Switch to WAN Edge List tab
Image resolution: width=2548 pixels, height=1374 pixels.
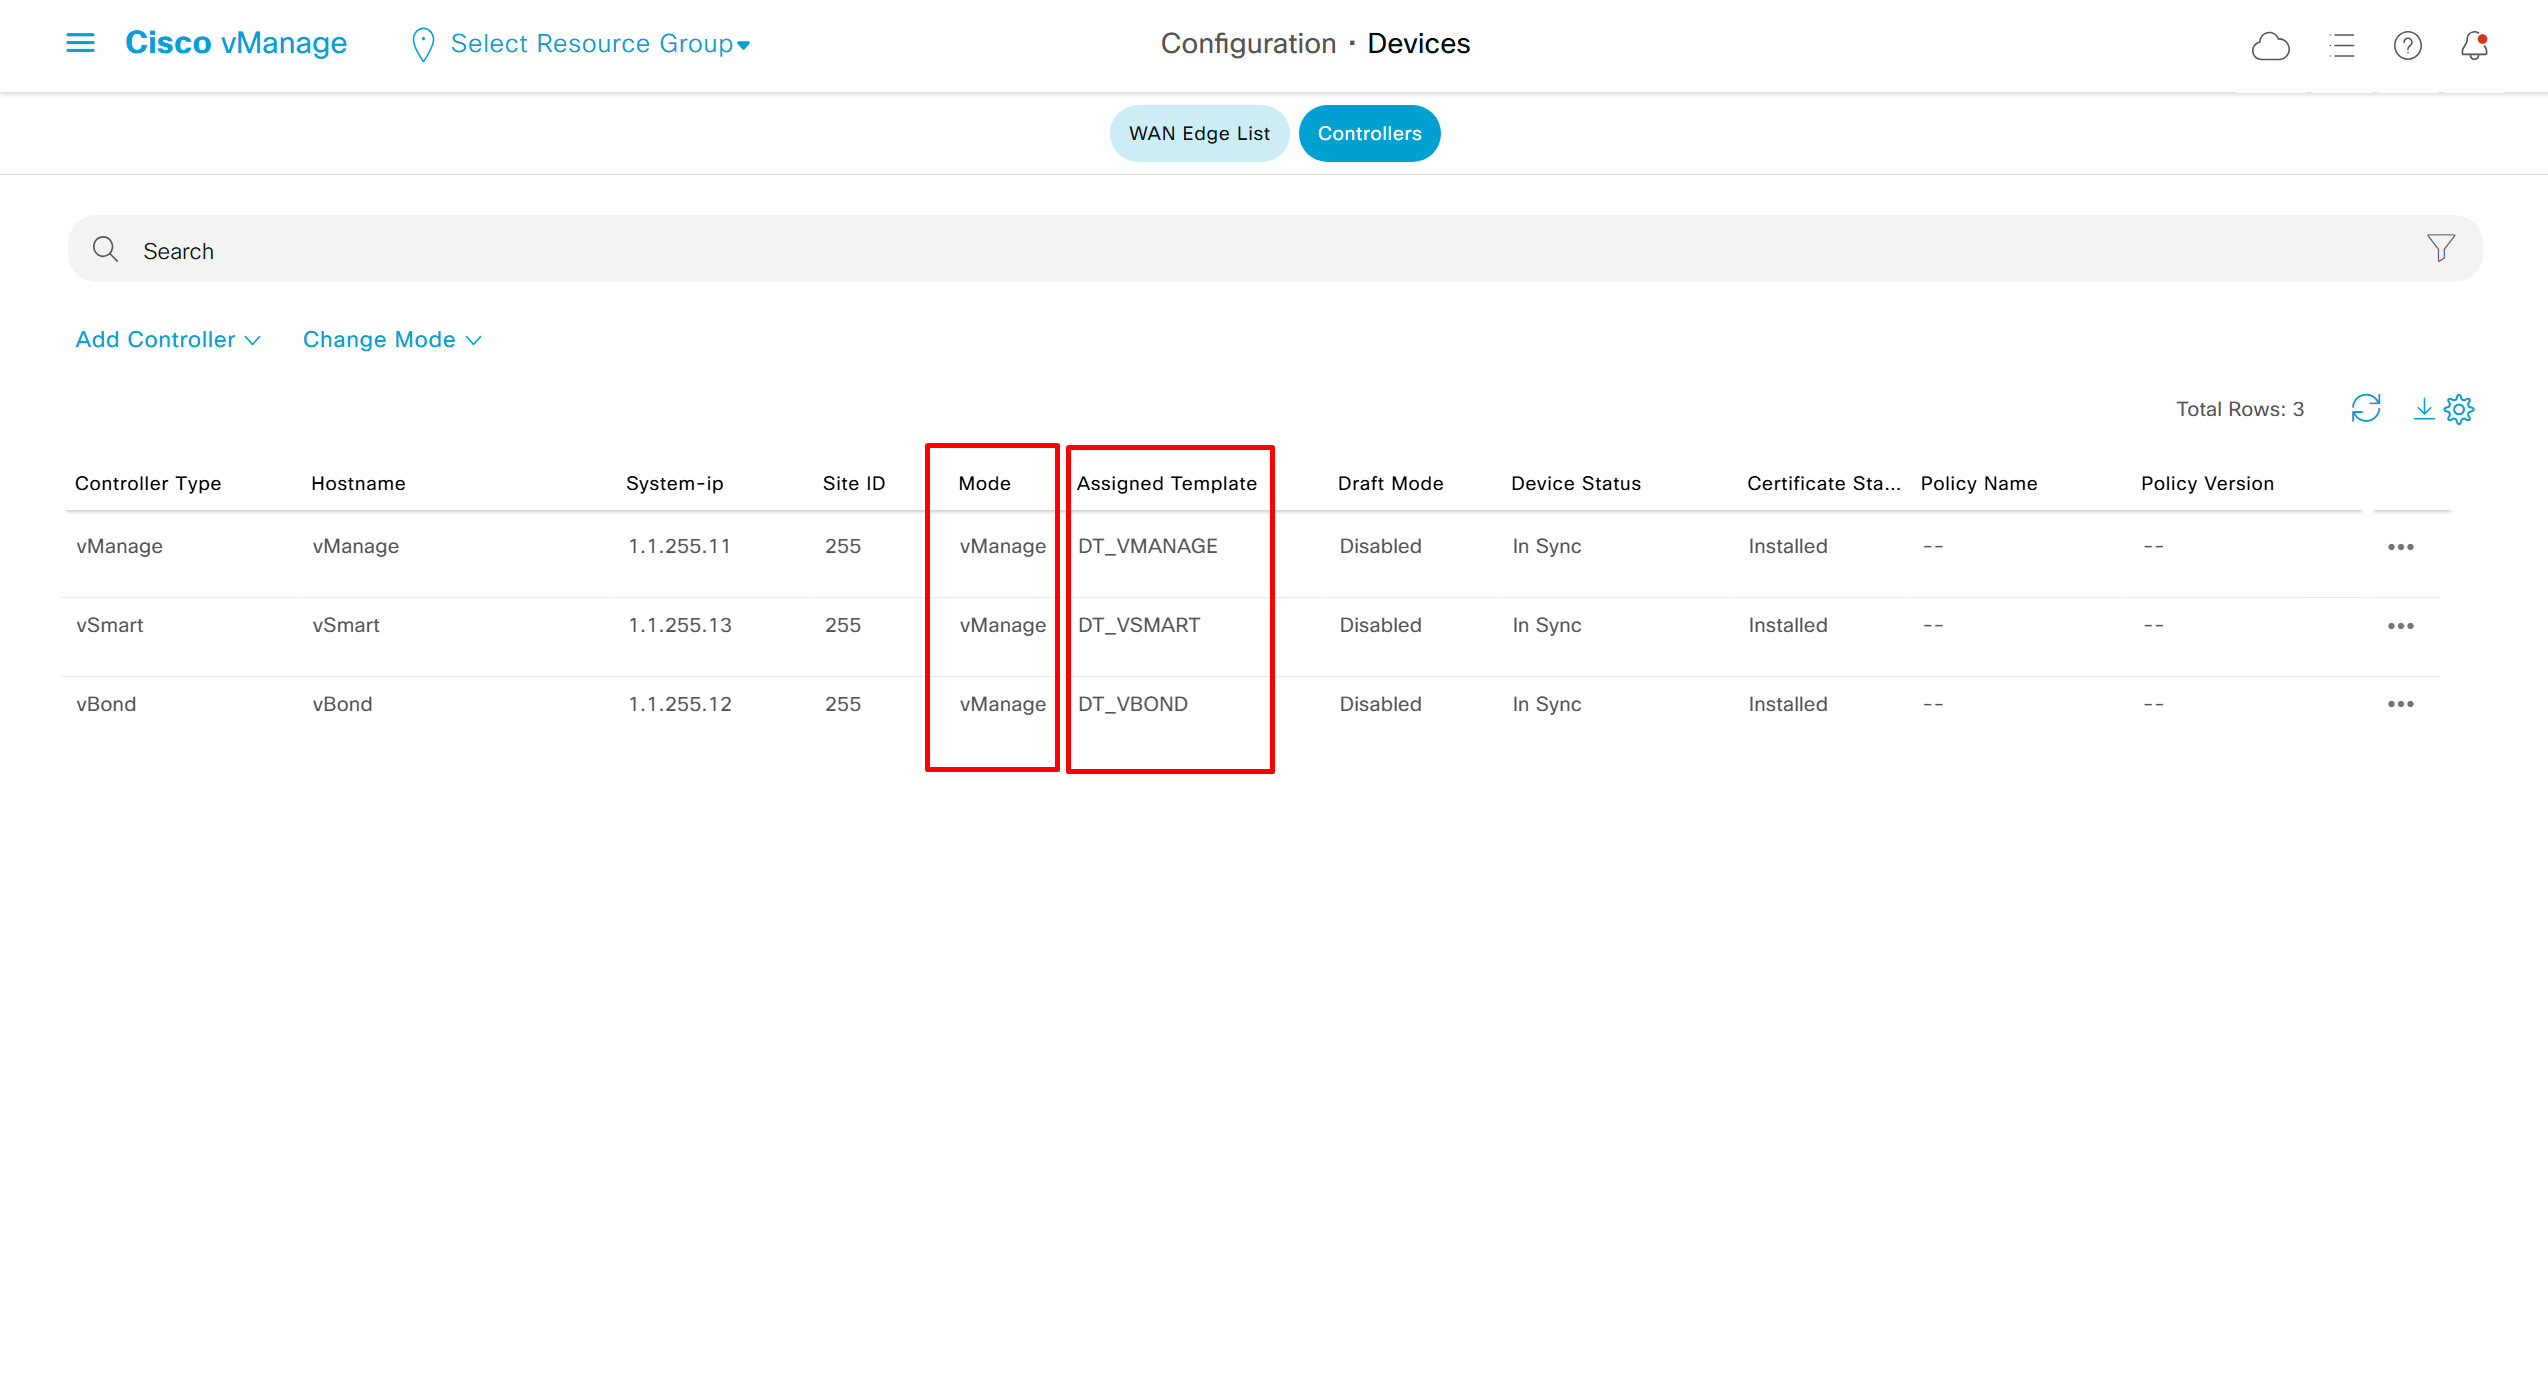click(x=1198, y=133)
